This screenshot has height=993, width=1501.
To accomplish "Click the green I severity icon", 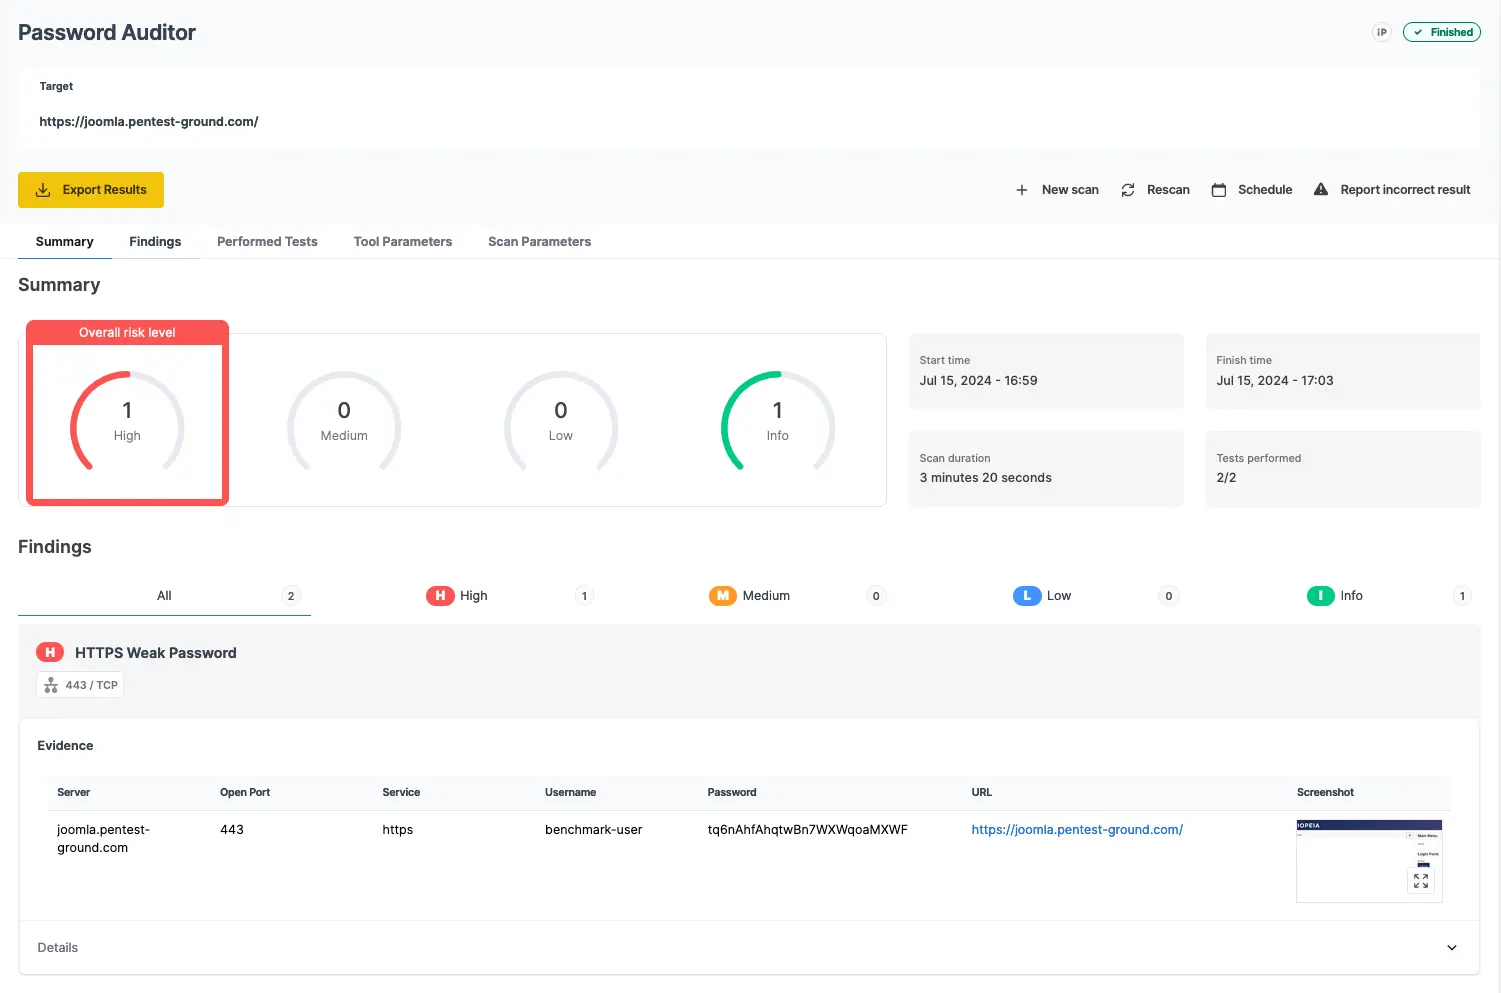I will tap(1321, 596).
